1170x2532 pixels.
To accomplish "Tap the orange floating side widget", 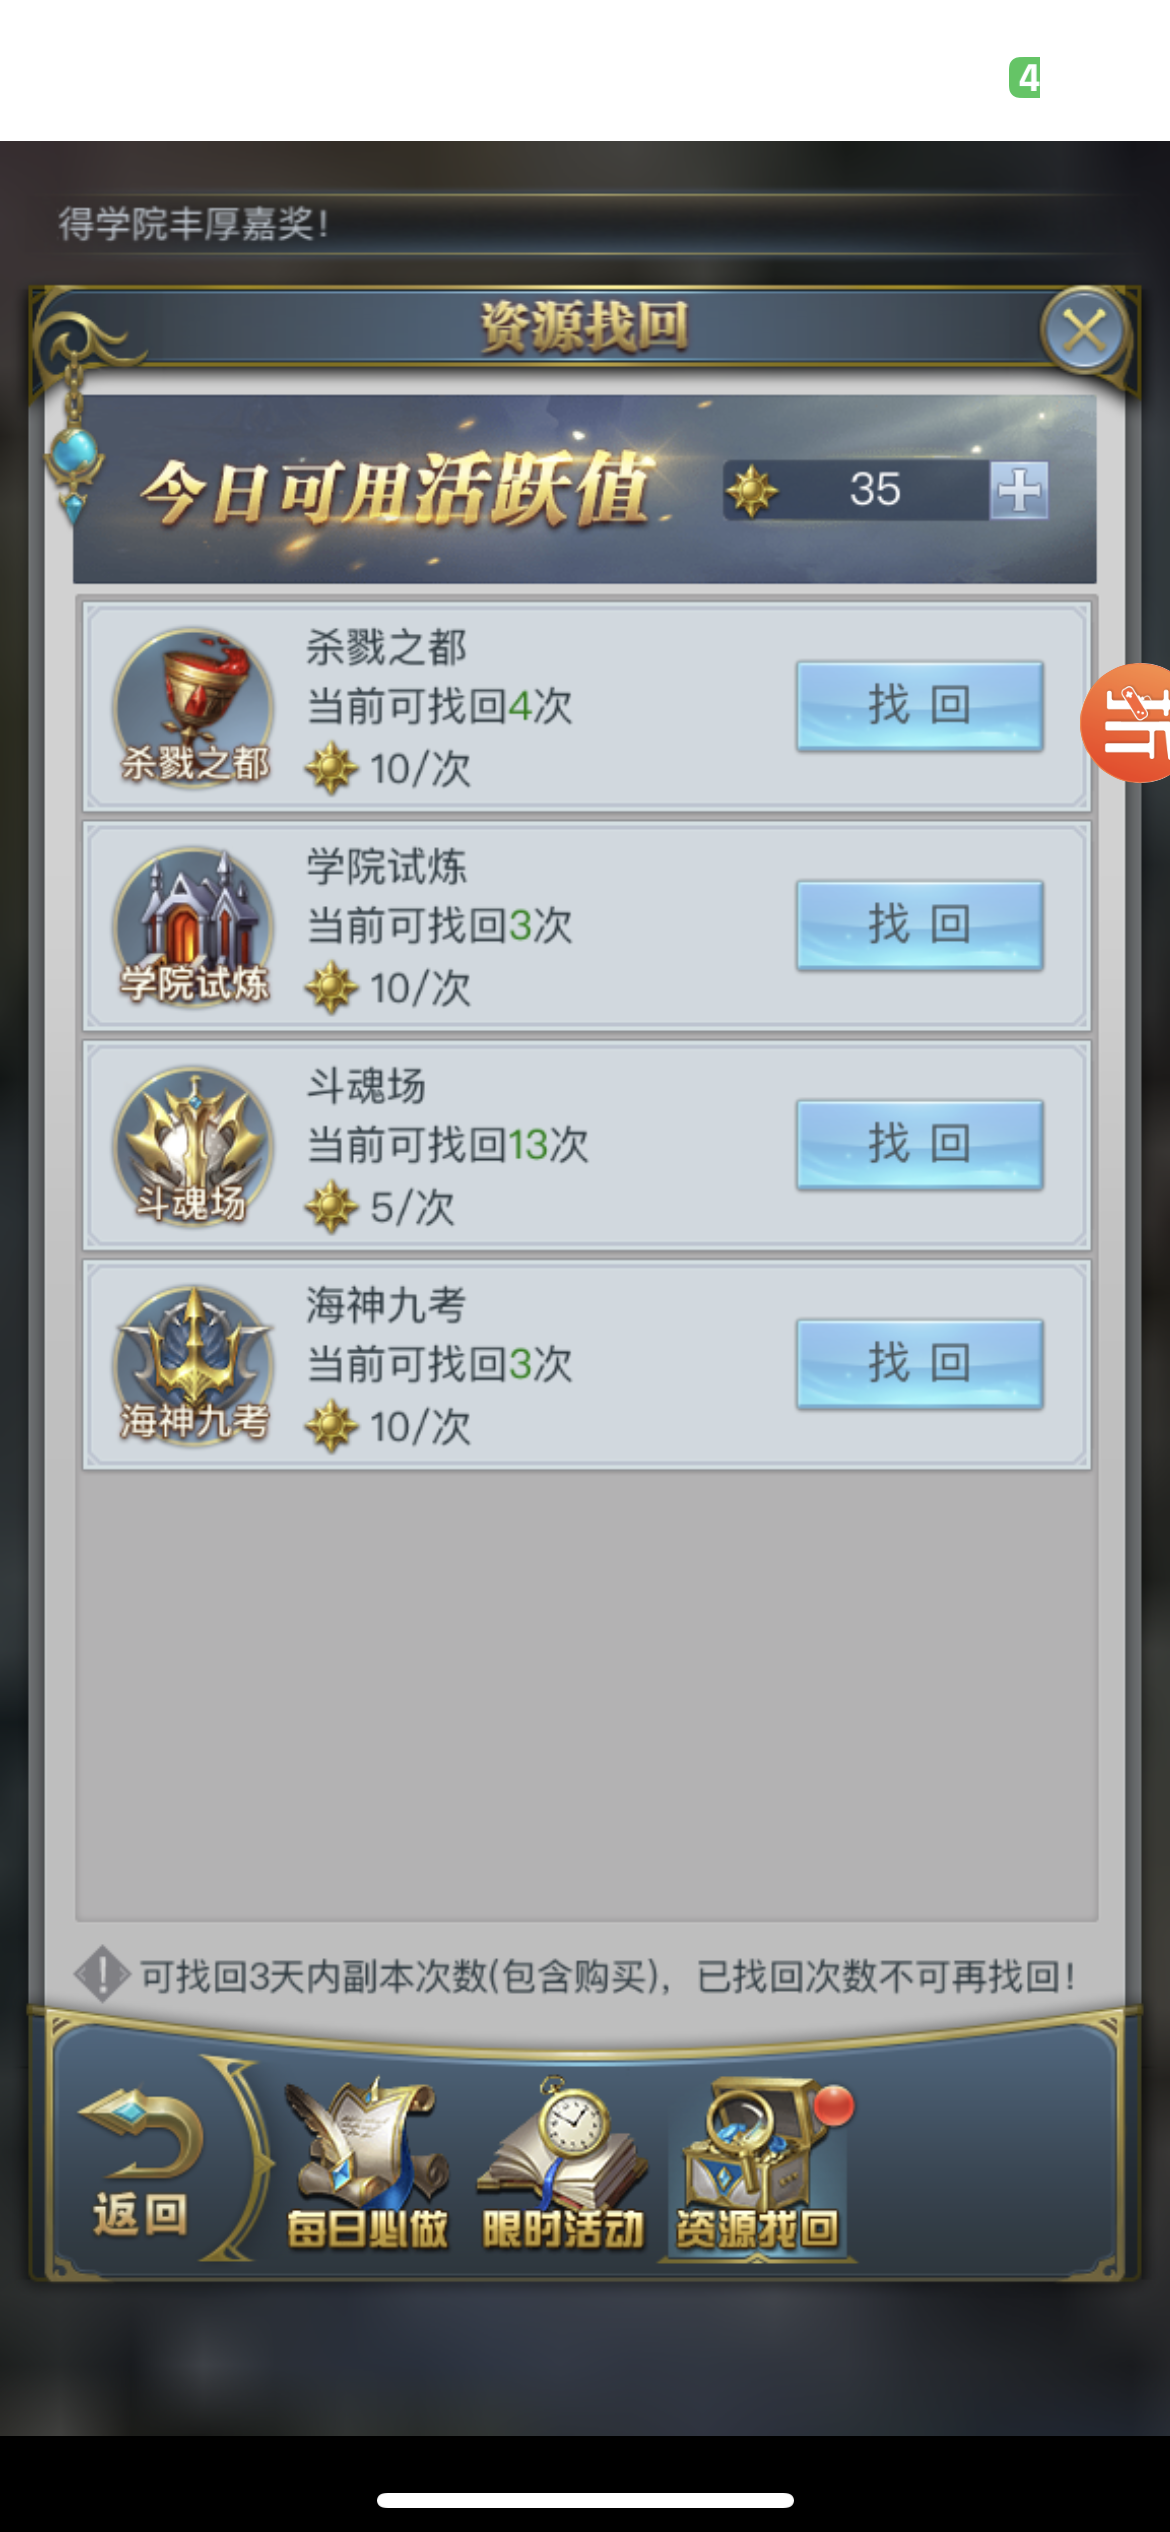I will coord(1126,722).
